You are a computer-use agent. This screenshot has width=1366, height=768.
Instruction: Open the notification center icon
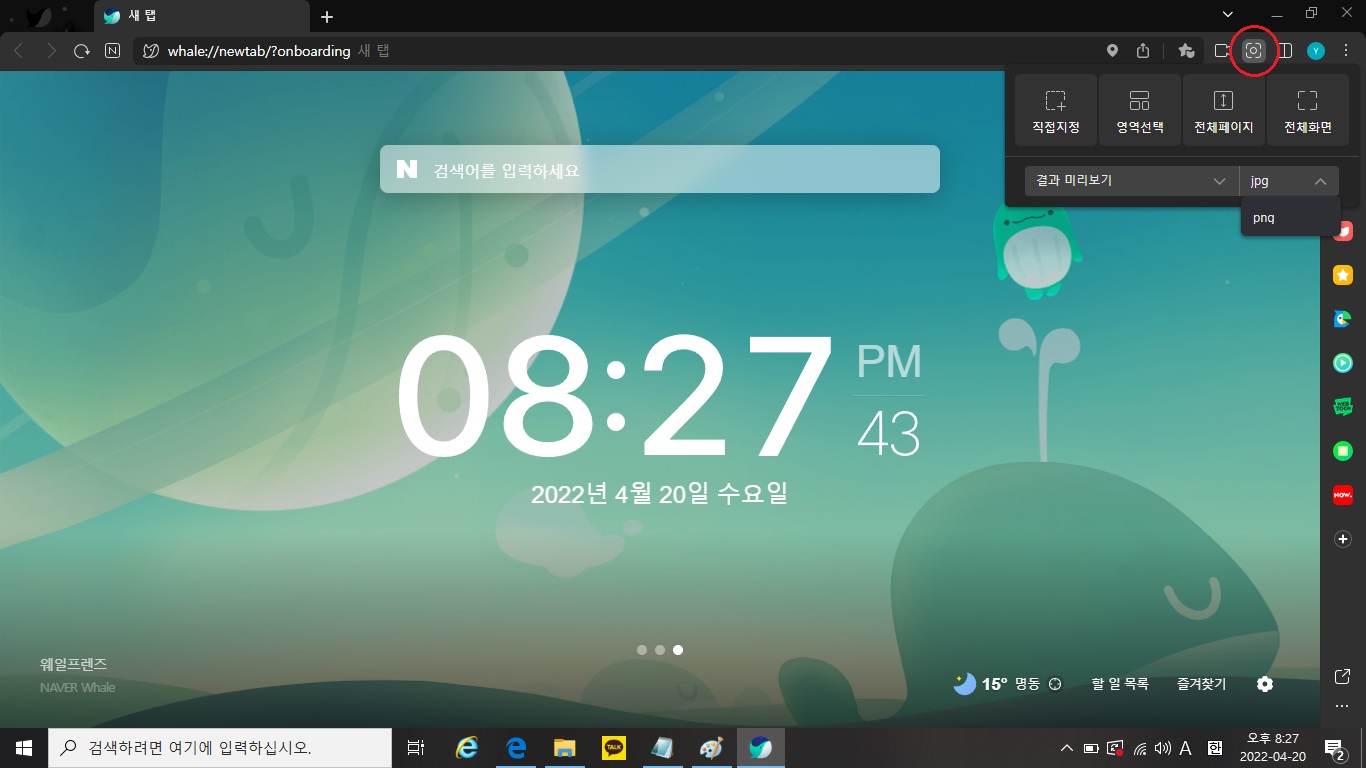point(1334,748)
